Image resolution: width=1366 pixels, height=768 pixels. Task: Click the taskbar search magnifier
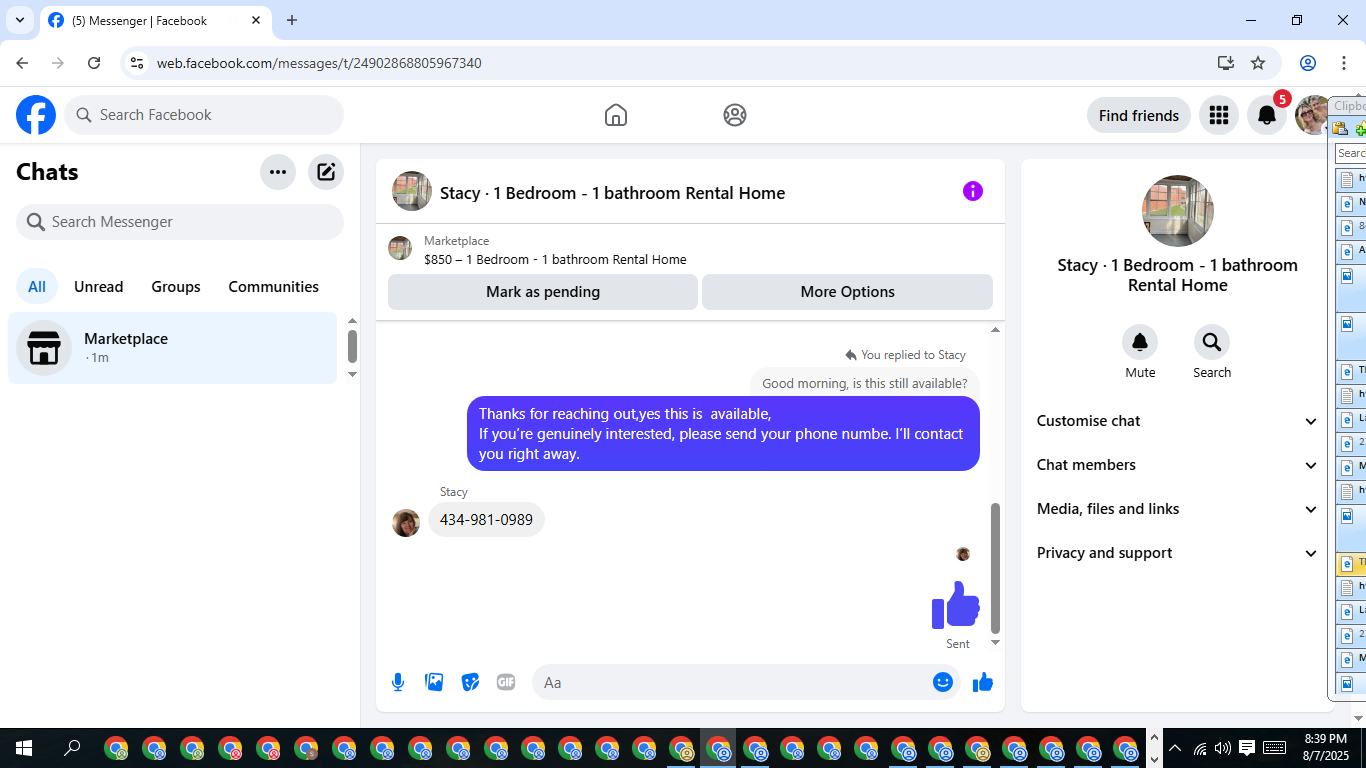click(x=72, y=747)
